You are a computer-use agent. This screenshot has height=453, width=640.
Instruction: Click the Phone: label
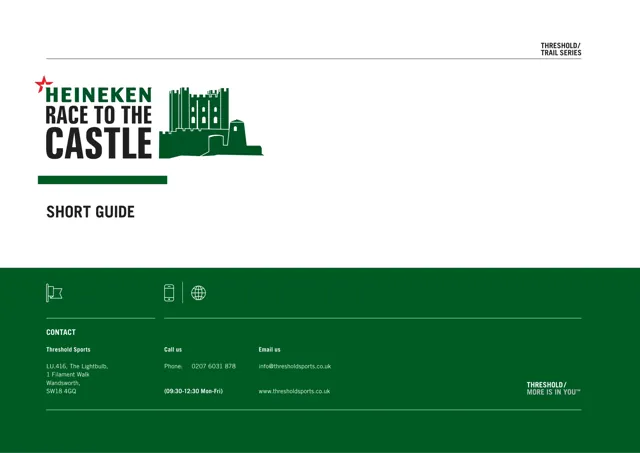[x=173, y=366]
